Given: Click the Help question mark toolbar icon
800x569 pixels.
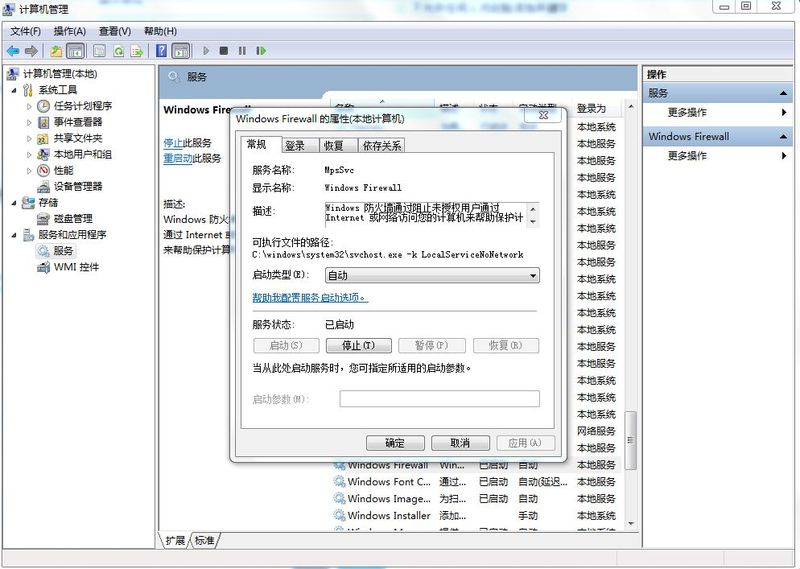Looking at the screenshot, I should 162,50.
